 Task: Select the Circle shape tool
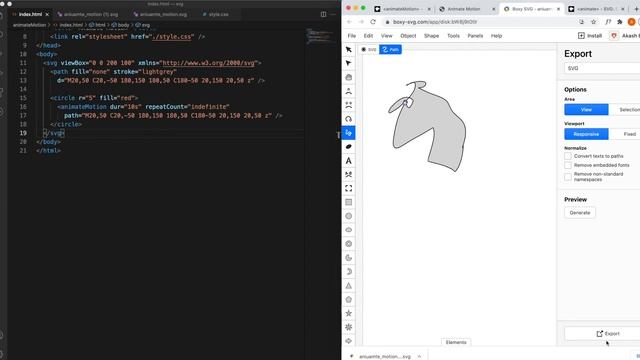[349, 216]
